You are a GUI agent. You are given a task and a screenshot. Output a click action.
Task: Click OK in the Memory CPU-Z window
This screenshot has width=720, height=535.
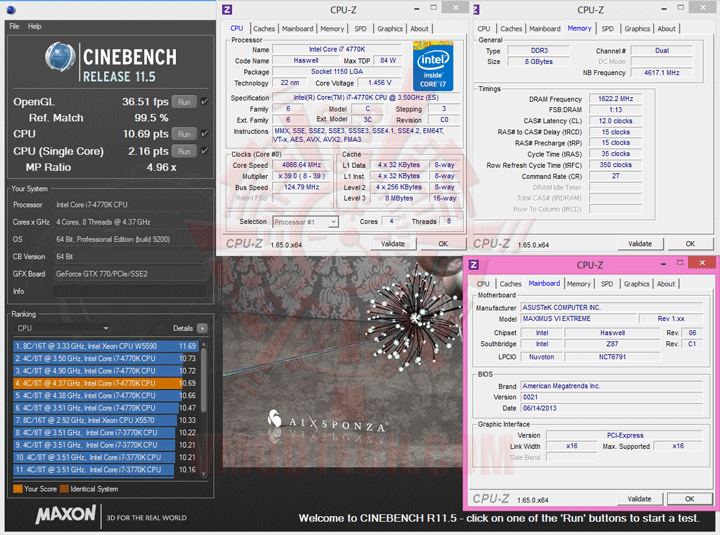(x=690, y=243)
